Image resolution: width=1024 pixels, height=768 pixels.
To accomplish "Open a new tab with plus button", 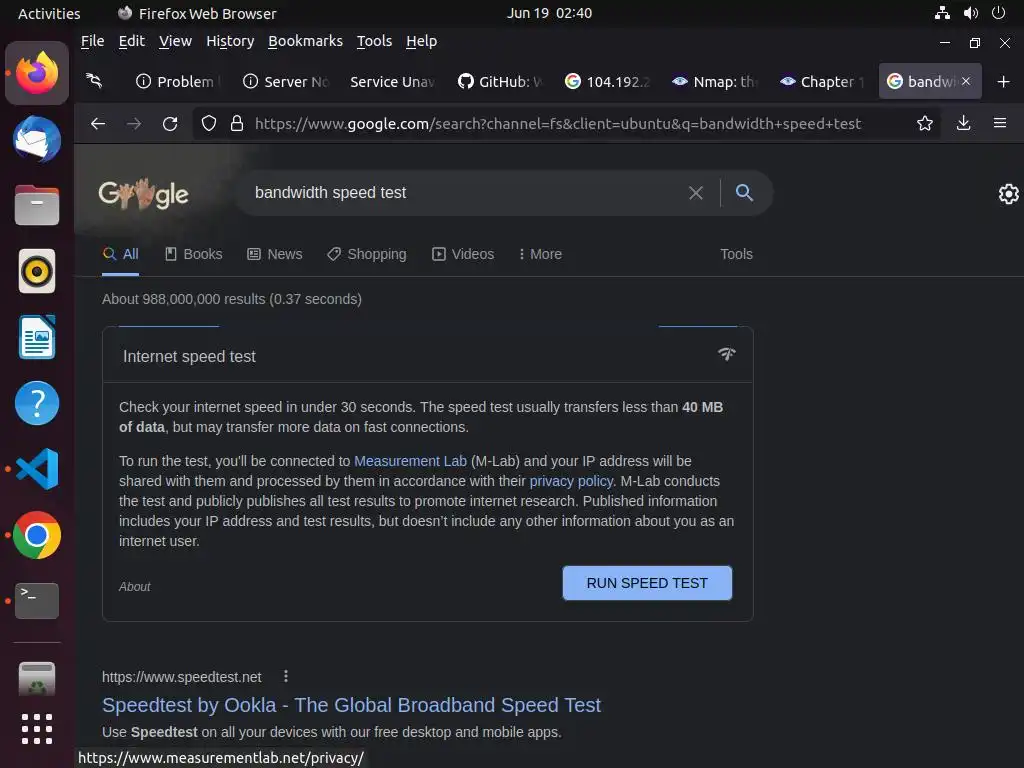I will pos(1004,82).
